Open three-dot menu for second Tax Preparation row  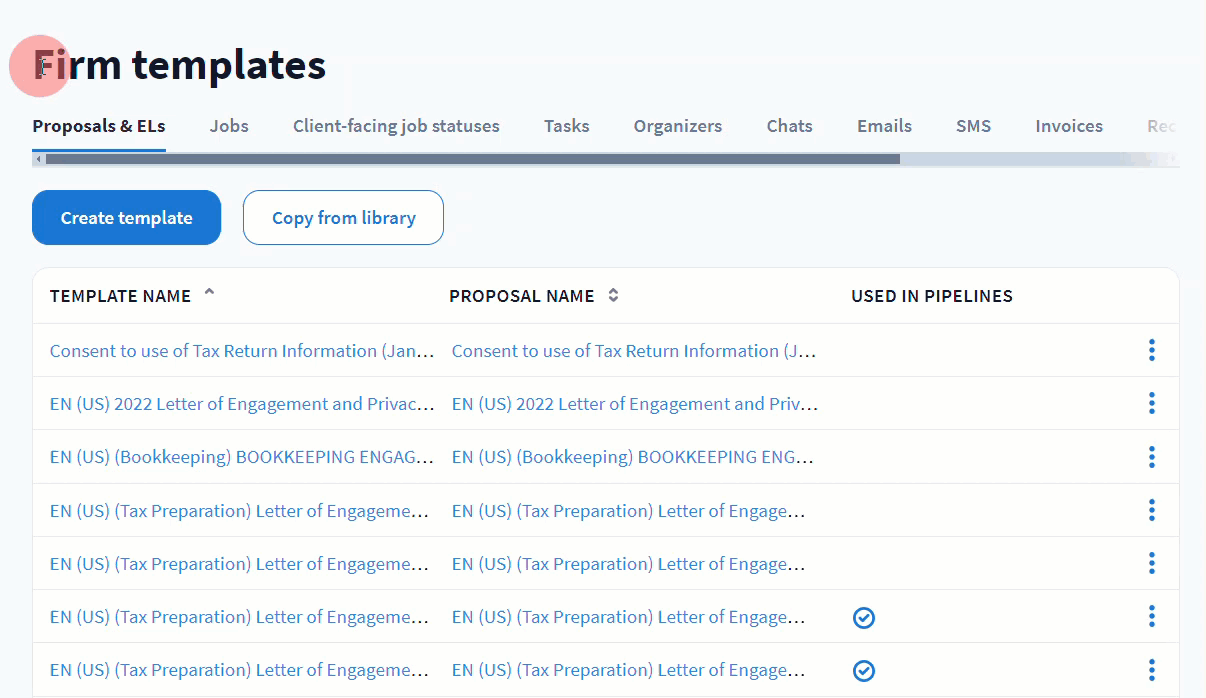tap(1151, 563)
